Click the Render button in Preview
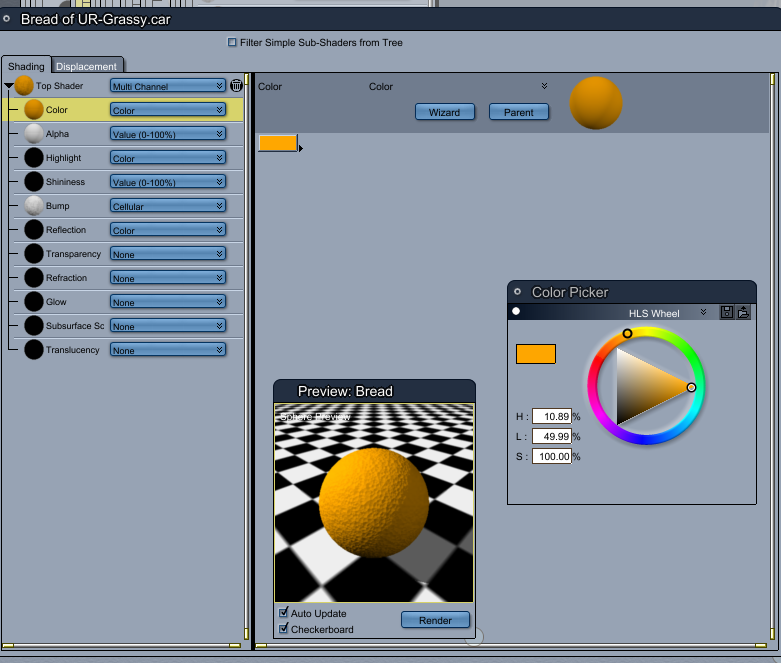This screenshot has height=663, width=781. 435,620
